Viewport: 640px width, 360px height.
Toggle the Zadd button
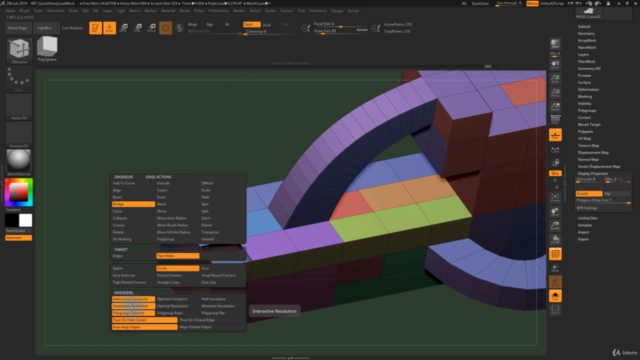tap(251, 24)
